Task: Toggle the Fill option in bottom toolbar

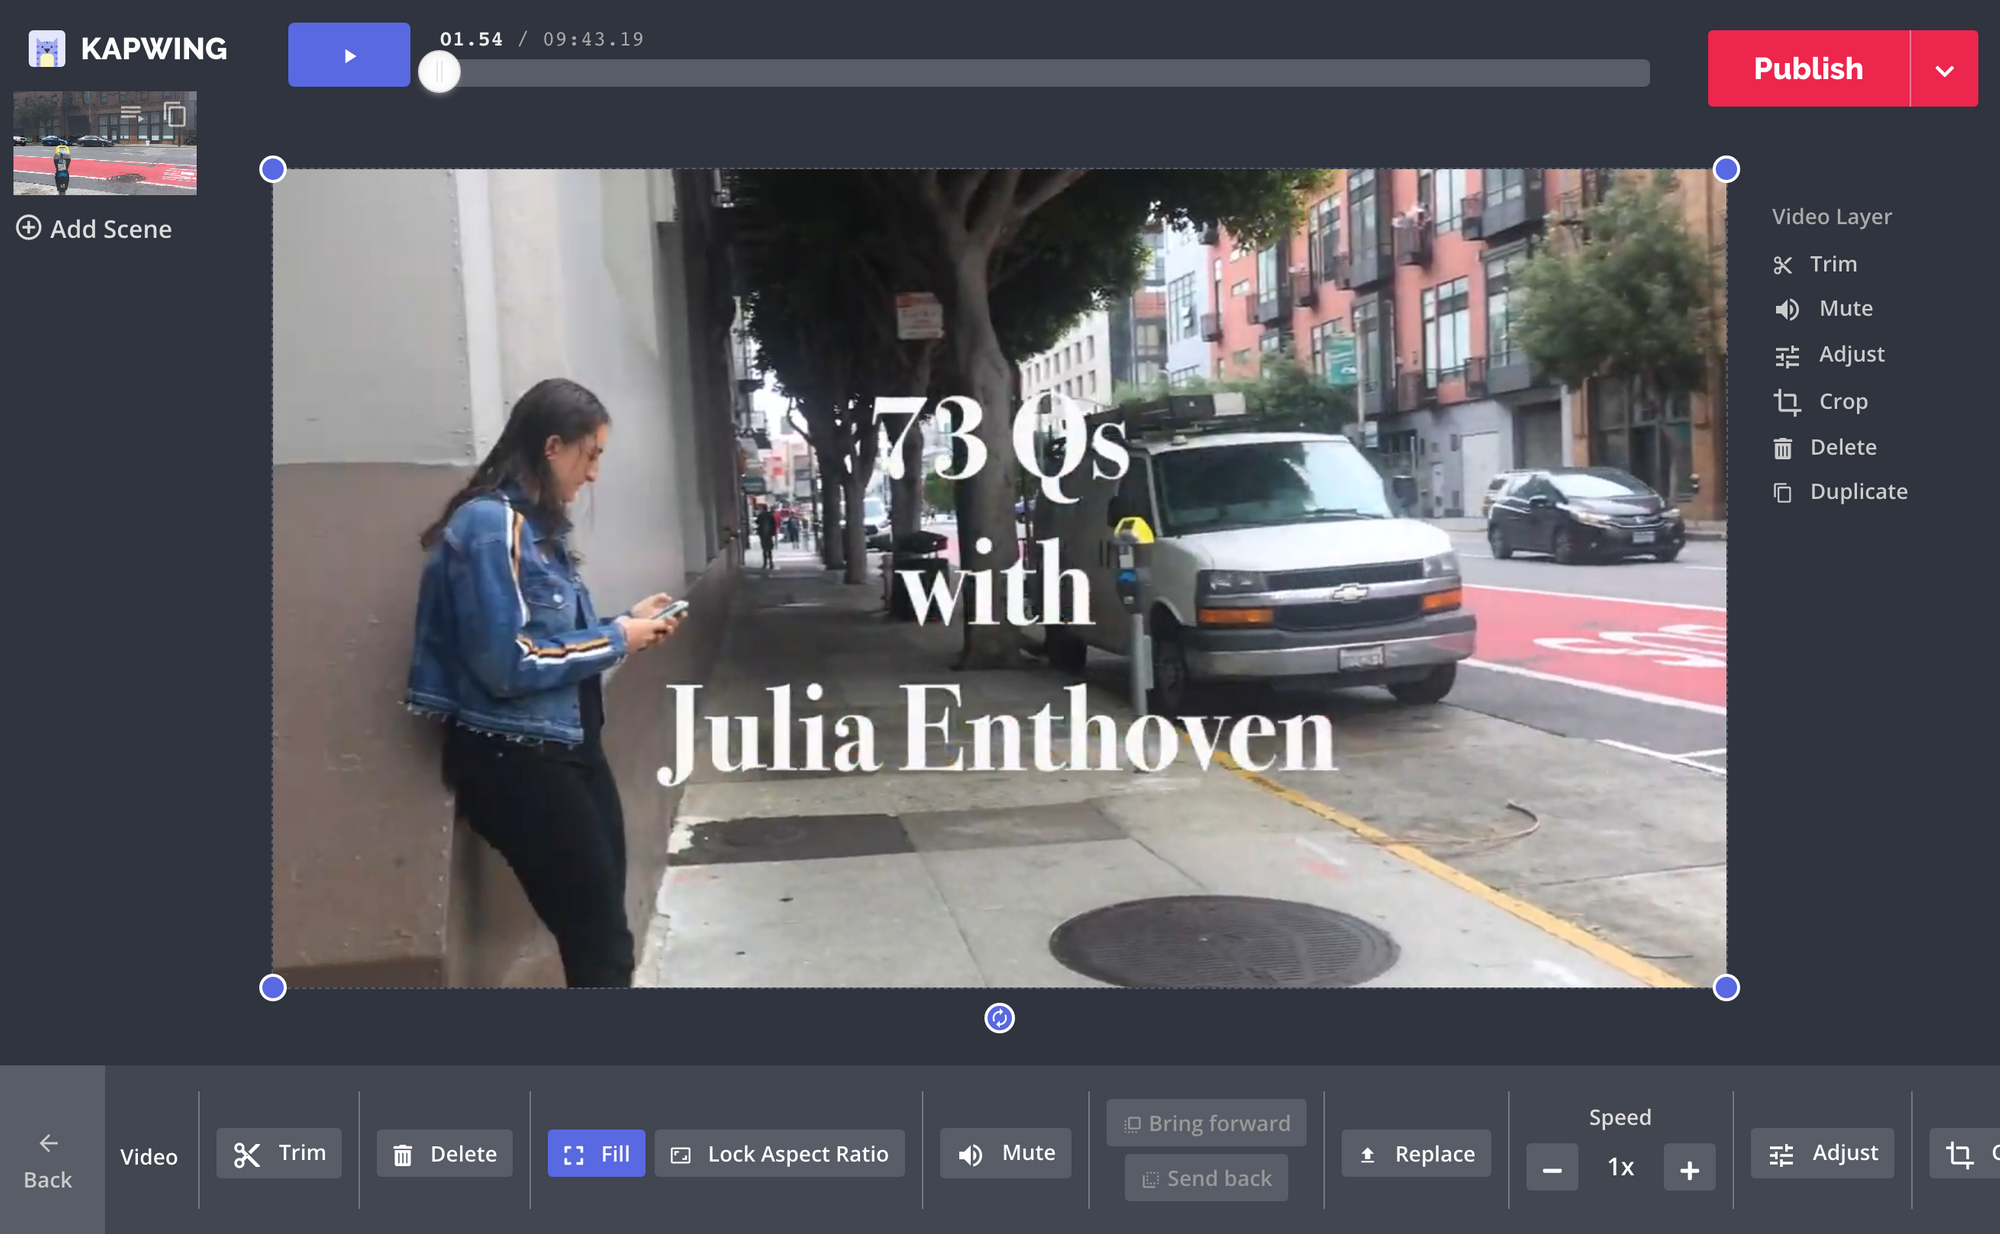Action: (596, 1154)
